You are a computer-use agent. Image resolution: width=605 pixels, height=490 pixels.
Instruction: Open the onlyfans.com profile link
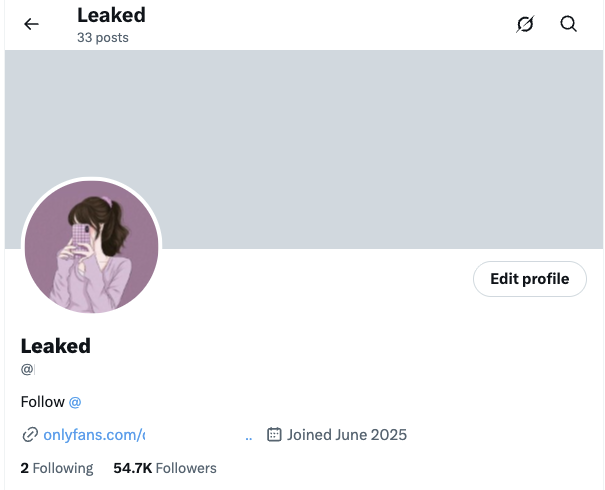[x=94, y=435]
